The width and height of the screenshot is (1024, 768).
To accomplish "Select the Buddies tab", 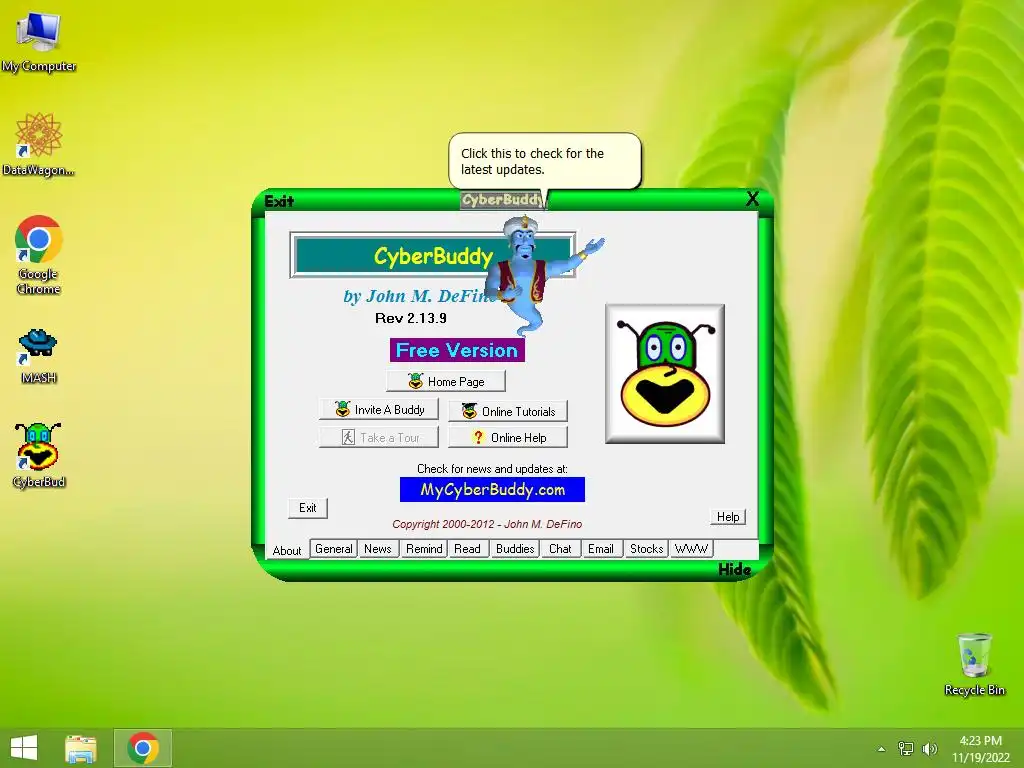I will (515, 549).
